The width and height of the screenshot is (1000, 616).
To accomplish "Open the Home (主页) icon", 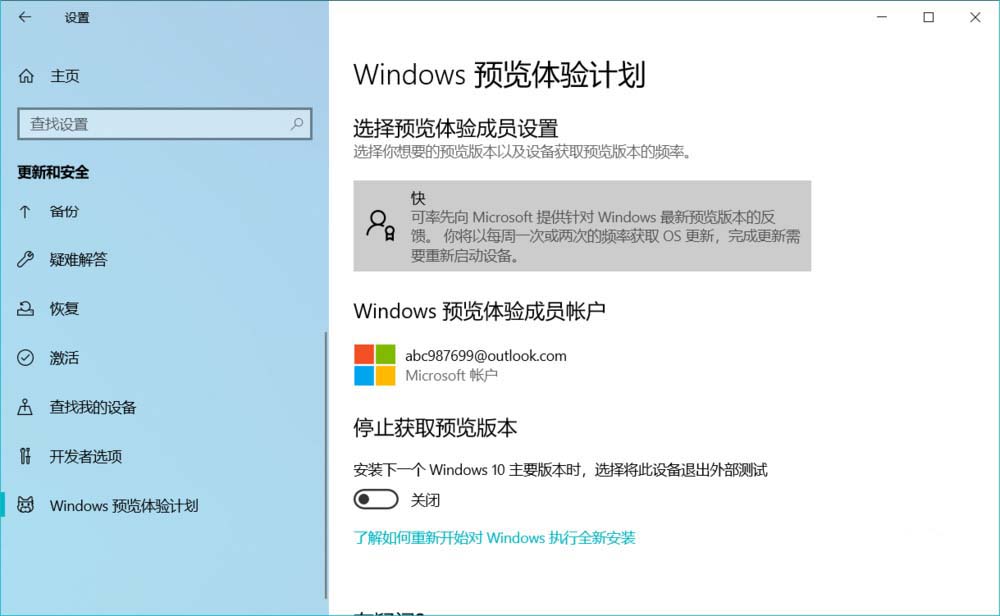I will (x=26, y=76).
